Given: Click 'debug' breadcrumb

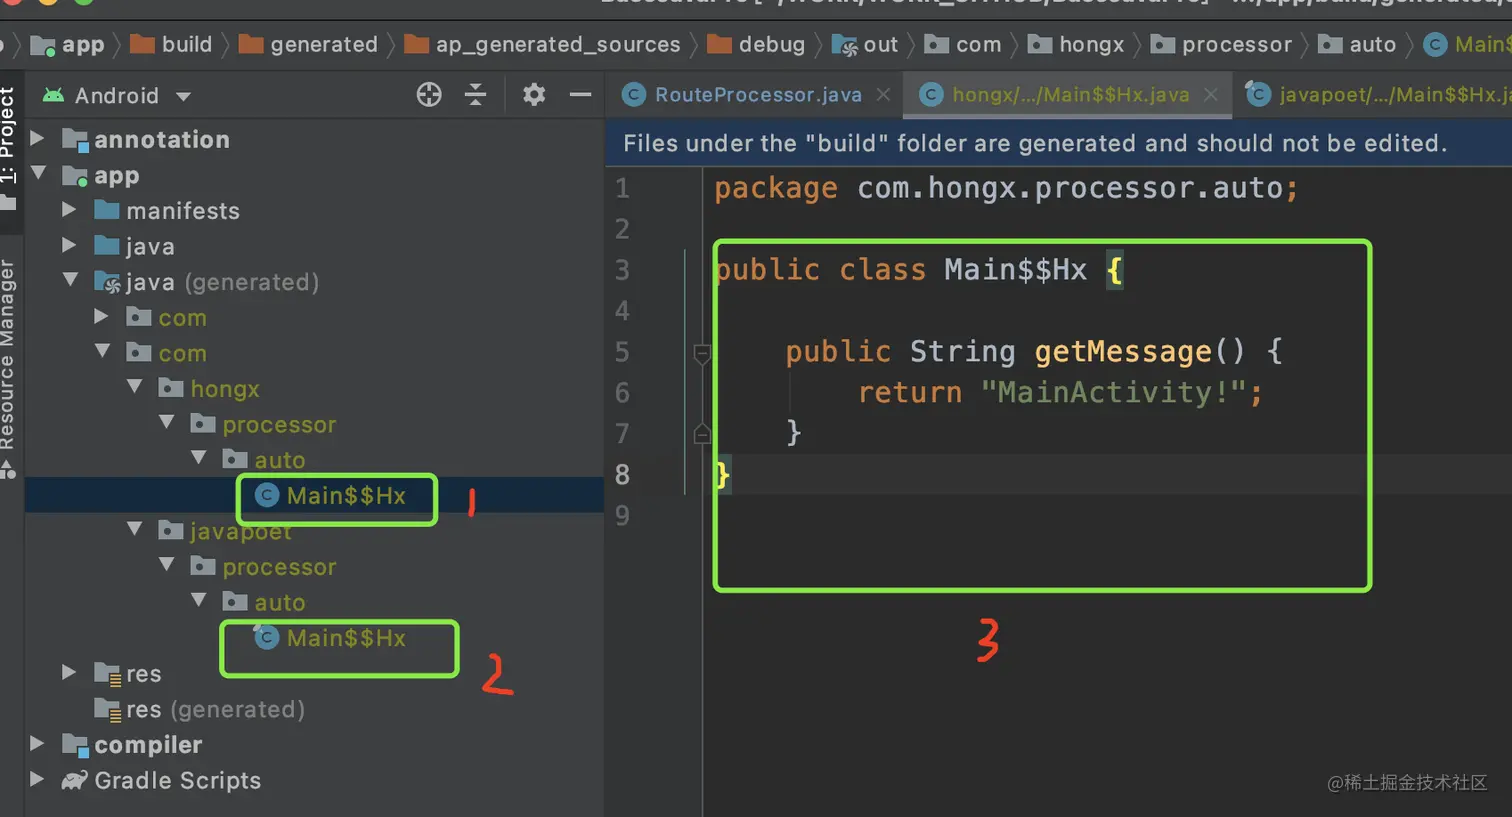Looking at the screenshot, I should tap(771, 44).
